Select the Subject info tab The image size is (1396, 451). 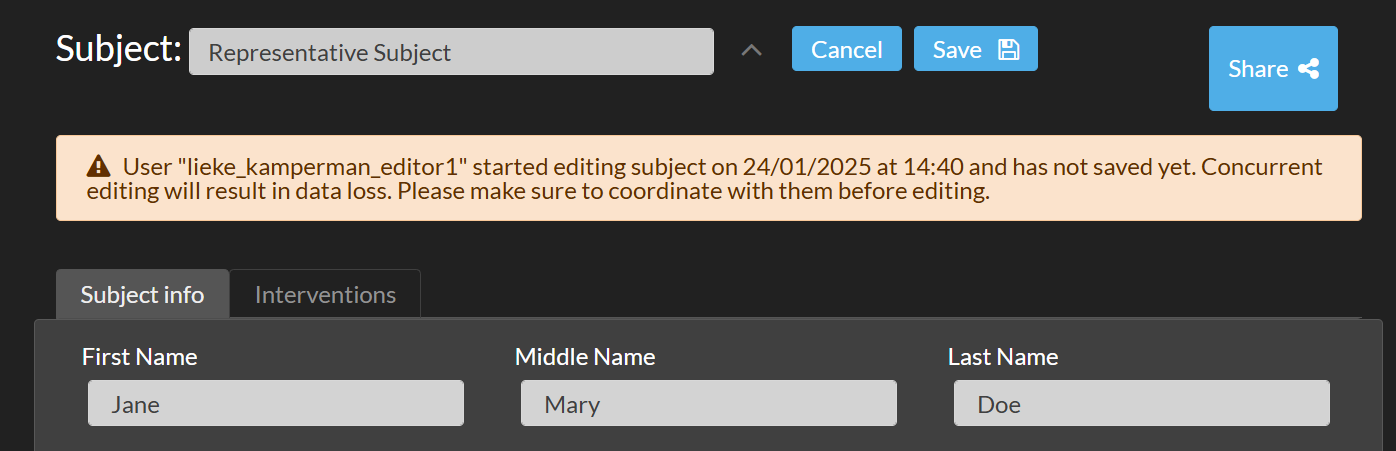142,294
